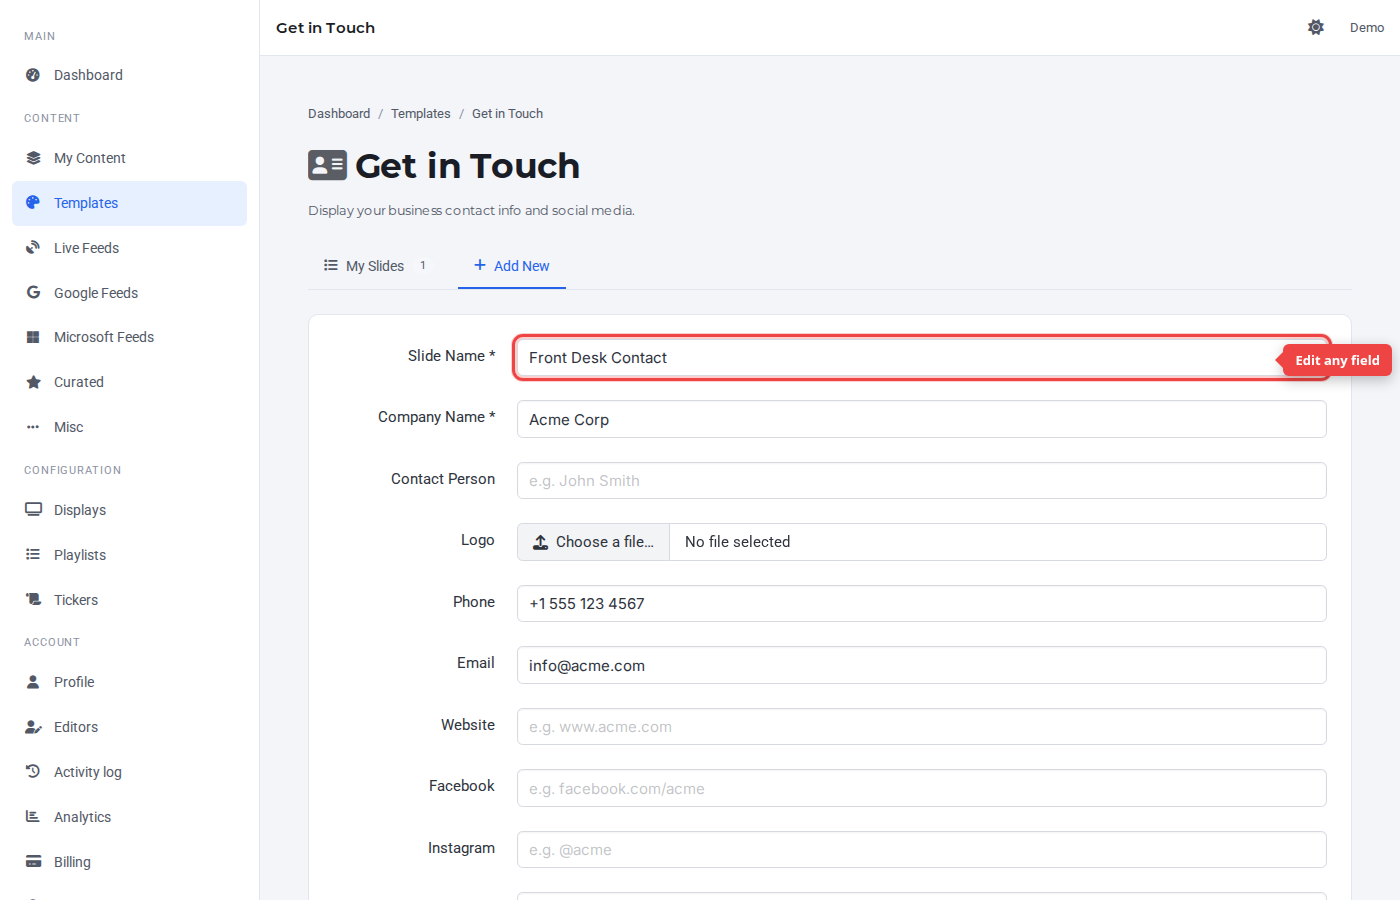Click the Displays monitor icon
Screen dimensions: 1400x900
click(33, 510)
